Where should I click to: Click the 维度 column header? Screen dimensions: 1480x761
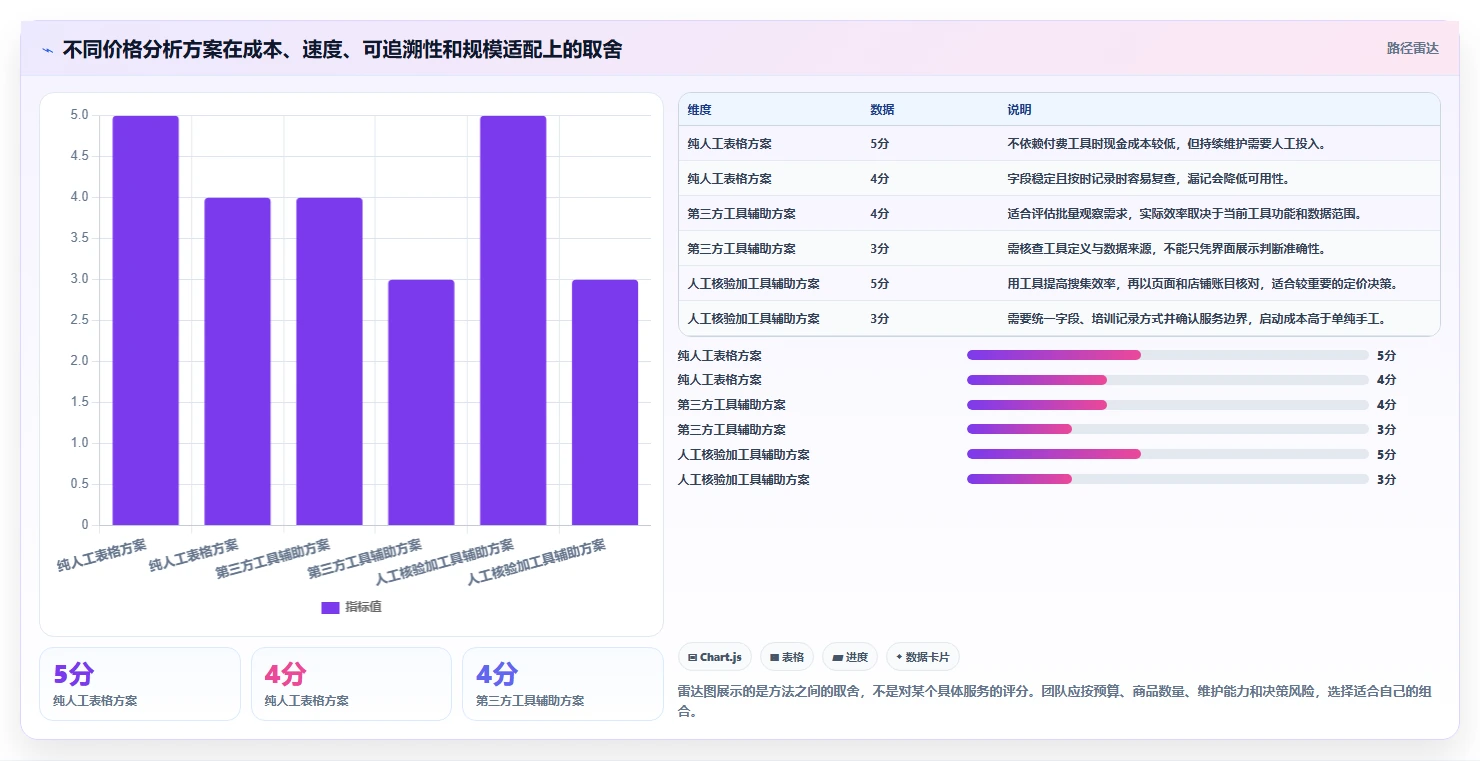click(x=700, y=110)
